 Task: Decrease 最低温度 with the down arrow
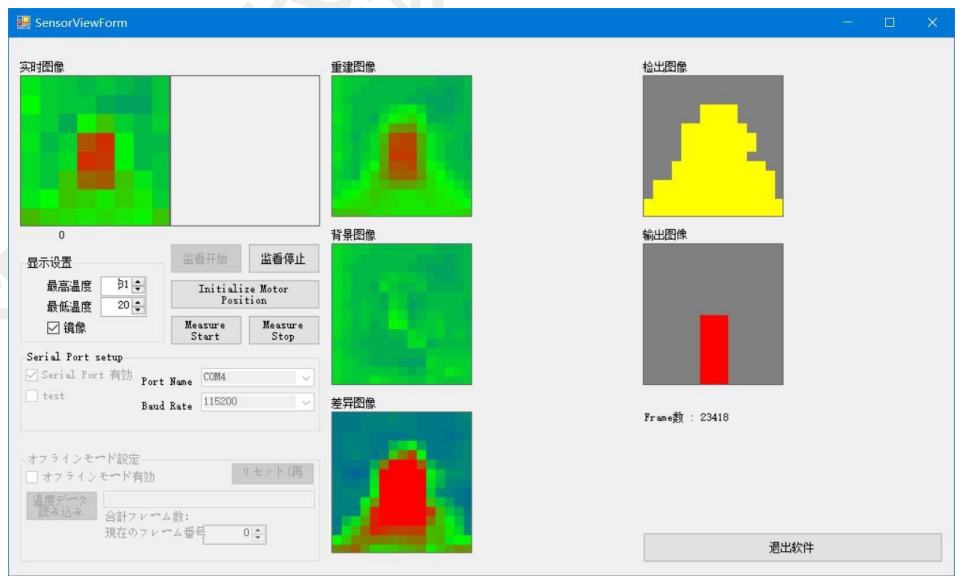coord(139,311)
